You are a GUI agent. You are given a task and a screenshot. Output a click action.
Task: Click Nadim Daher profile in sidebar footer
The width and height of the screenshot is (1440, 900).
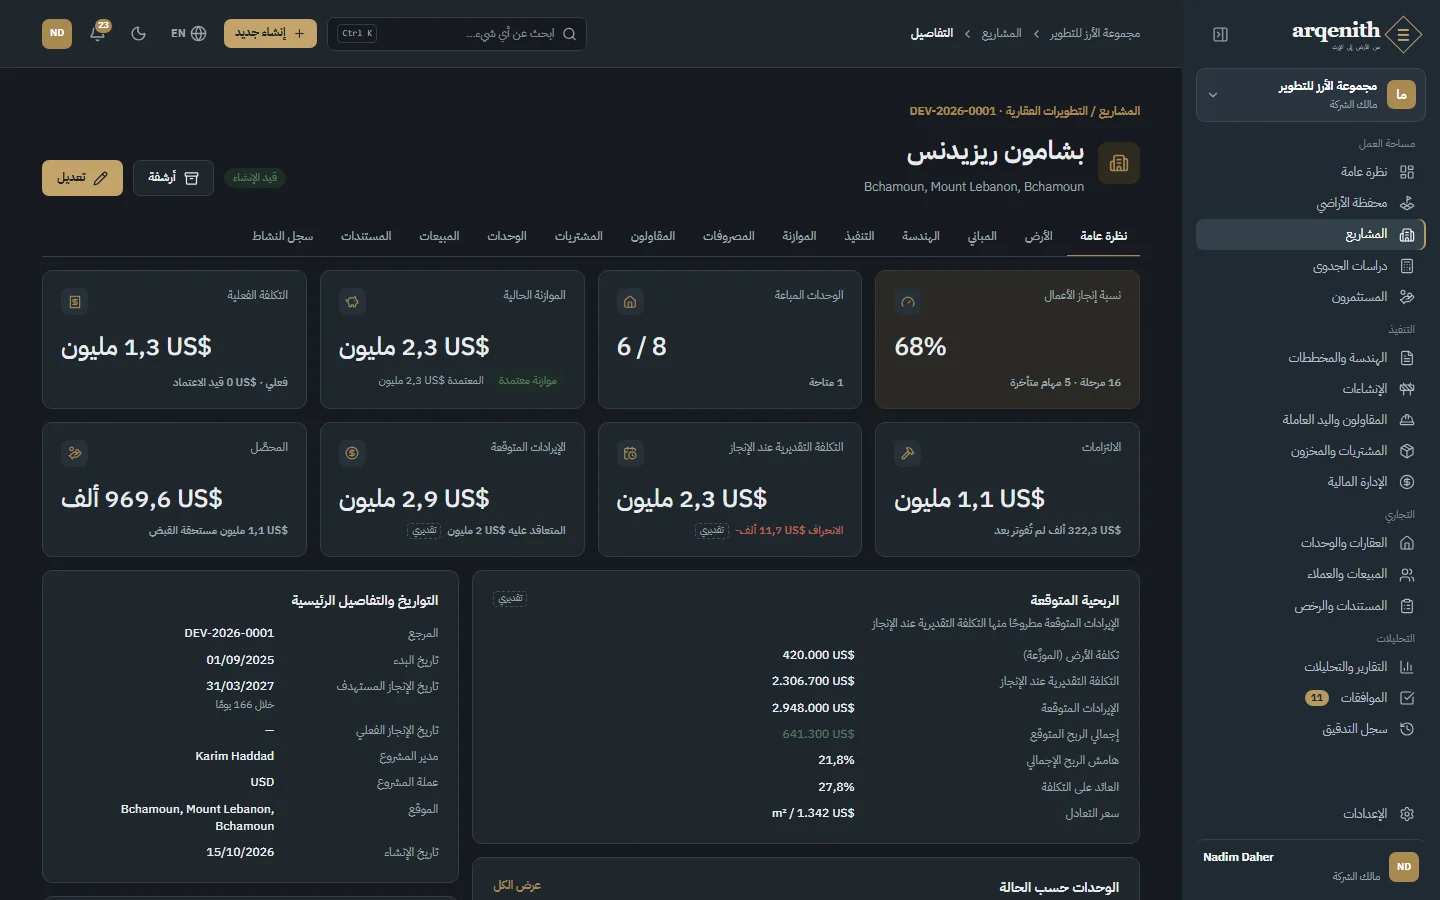tap(1311, 866)
